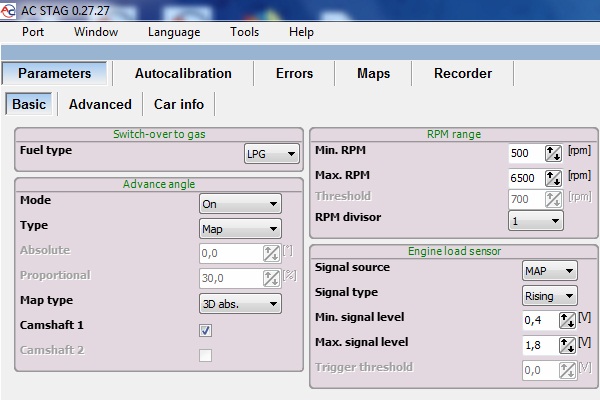The height and width of the screenshot is (400, 600).
Task: Open the Map type dropdown
Action: pyautogui.click(x=240, y=303)
